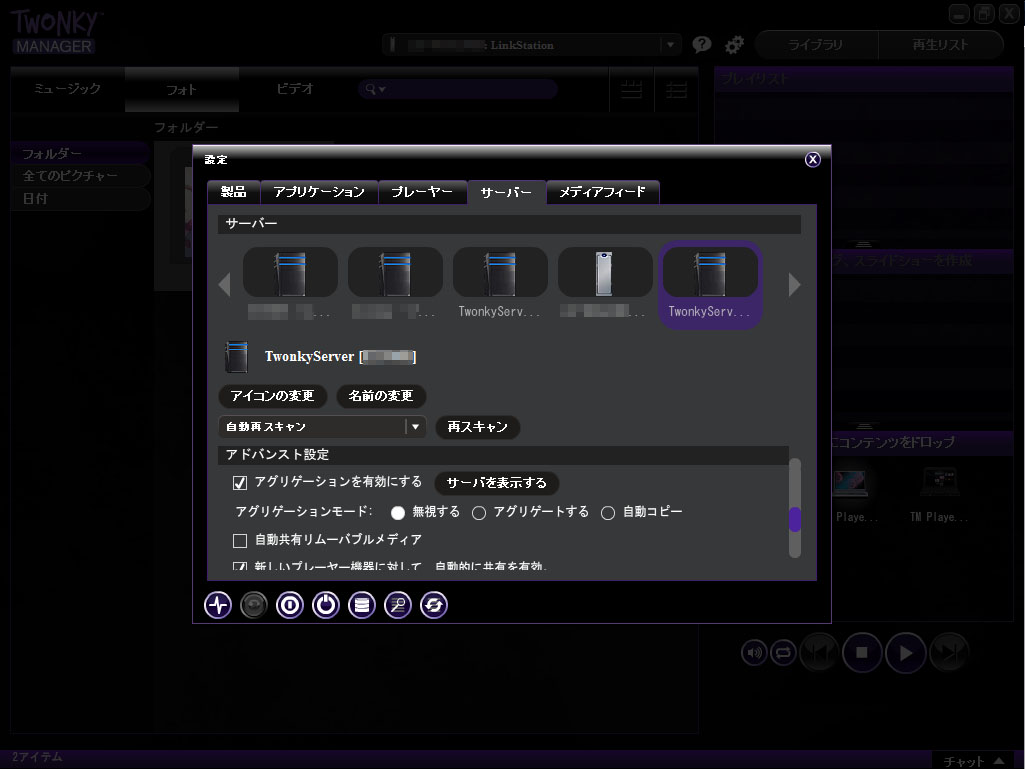Switch to the プレーヤー tab
This screenshot has height=769, width=1025.
point(422,192)
